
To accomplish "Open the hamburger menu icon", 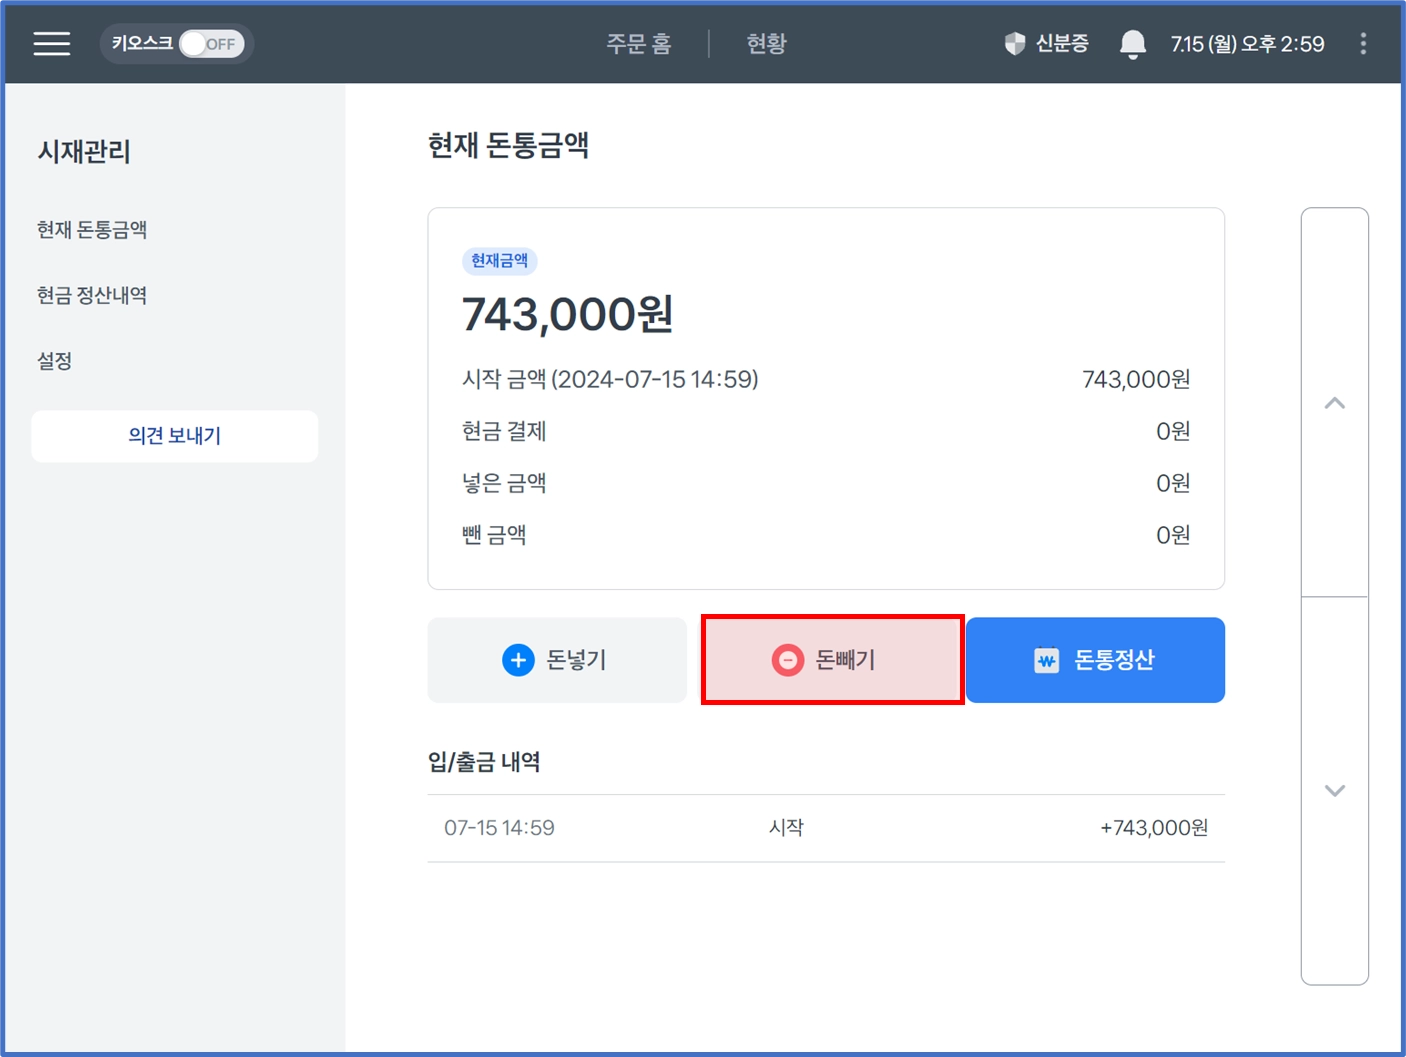I will click(x=51, y=44).
